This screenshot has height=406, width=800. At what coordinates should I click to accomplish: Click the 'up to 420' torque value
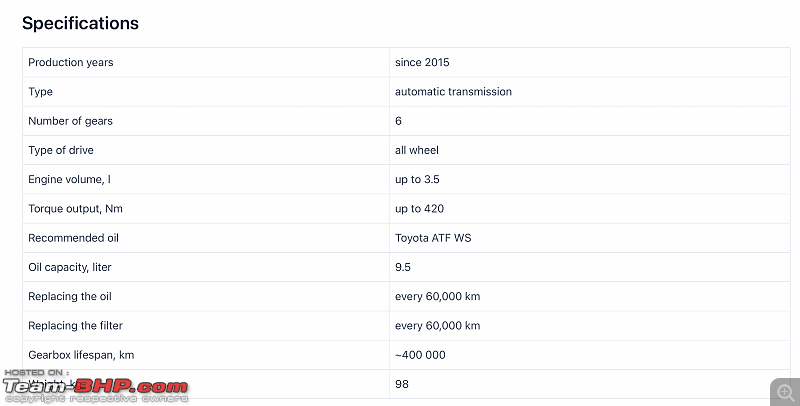(x=419, y=209)
